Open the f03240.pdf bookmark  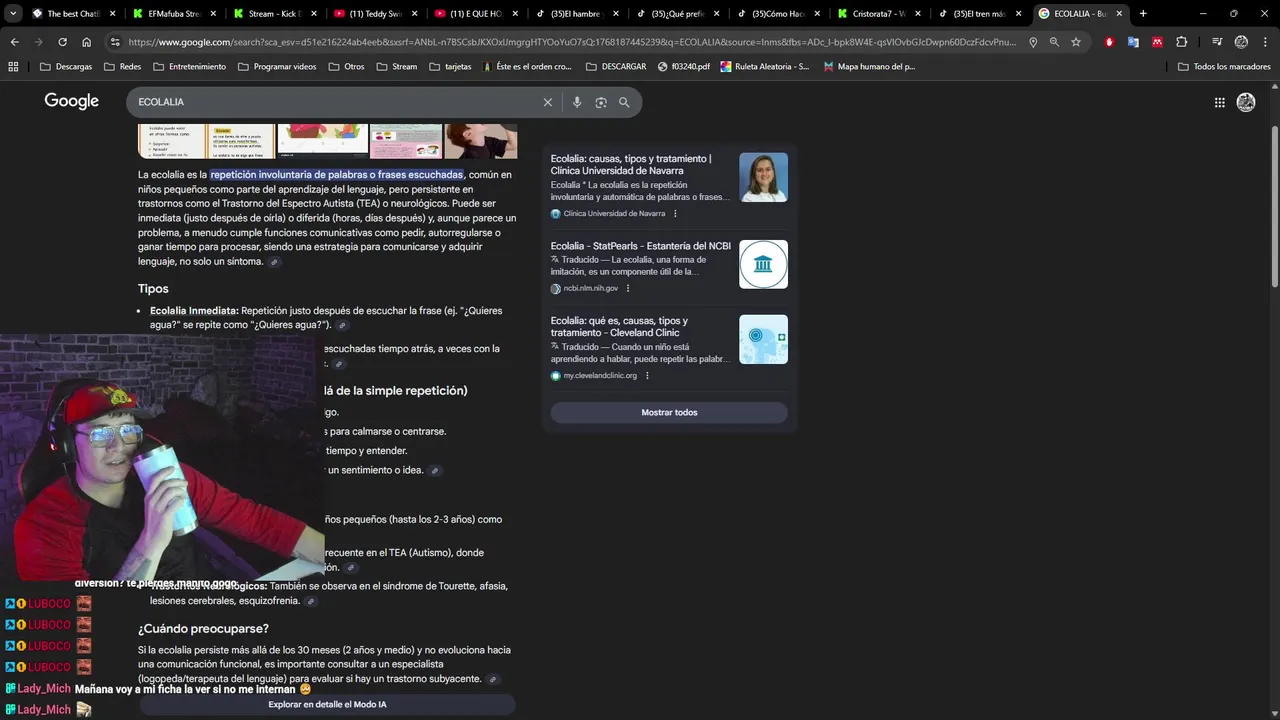[684, 66]
